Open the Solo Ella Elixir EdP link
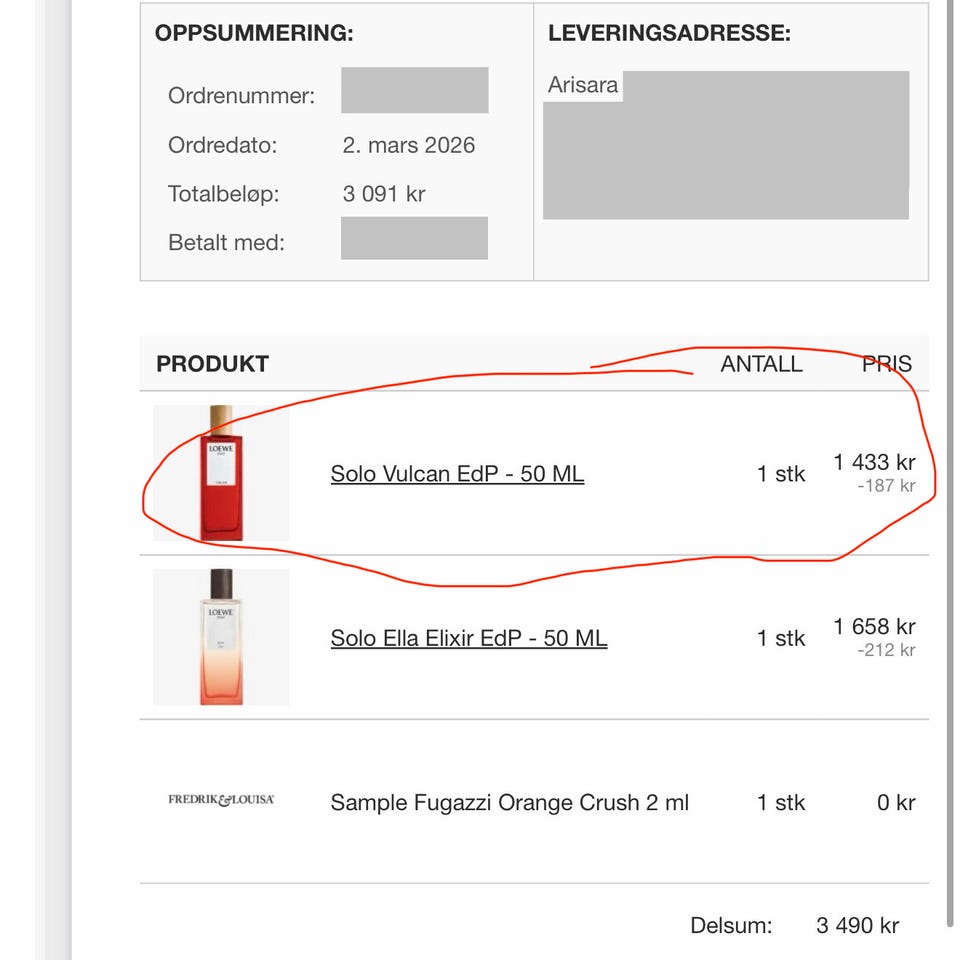 468,638
